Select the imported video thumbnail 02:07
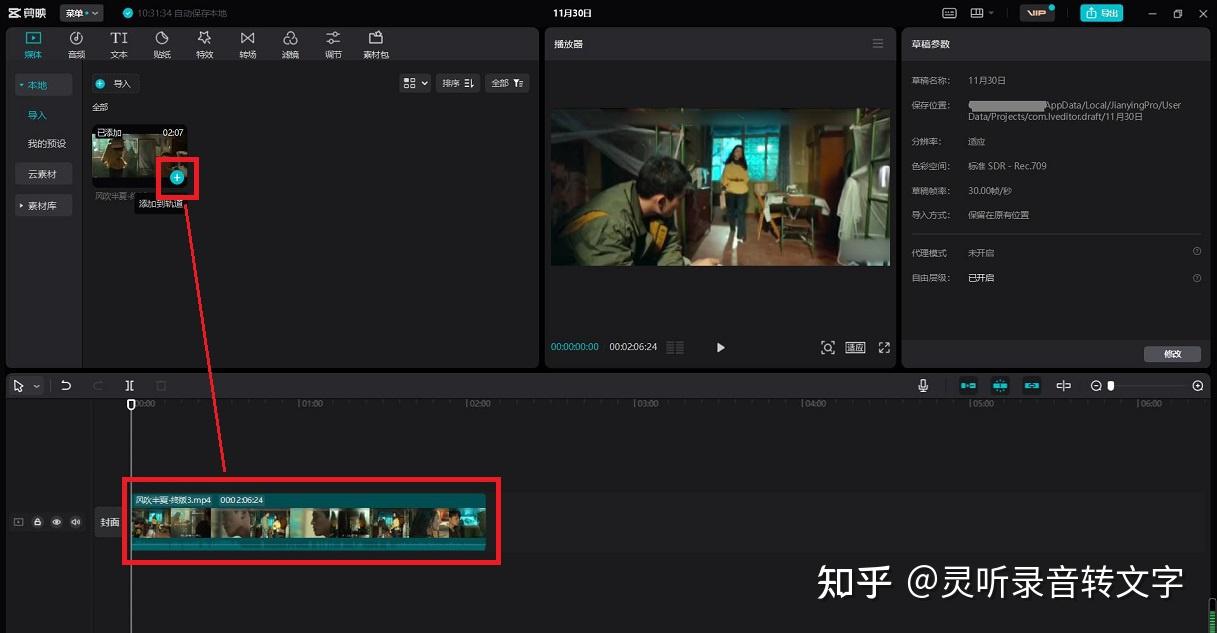1217x633 pixels. pyautogui.click(x=140, y=156)
